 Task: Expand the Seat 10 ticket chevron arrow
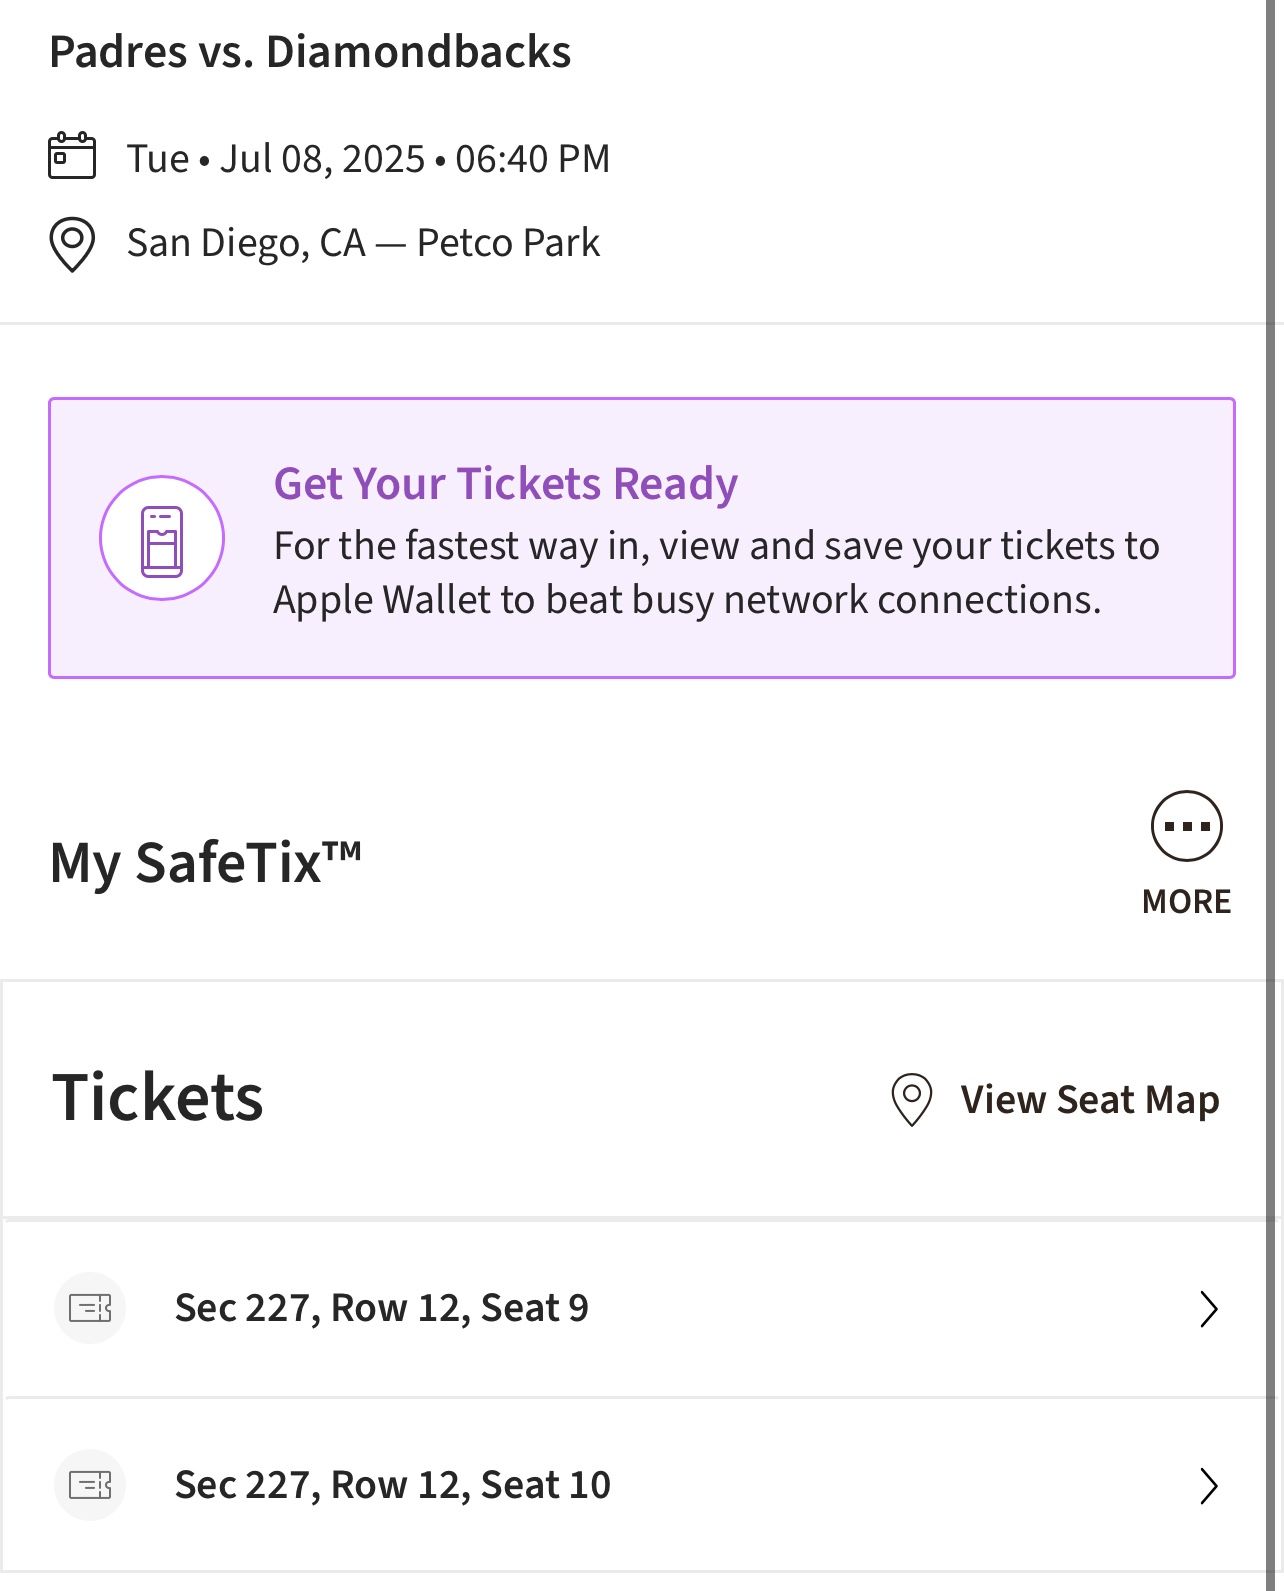click(x=1209, y=1487)
